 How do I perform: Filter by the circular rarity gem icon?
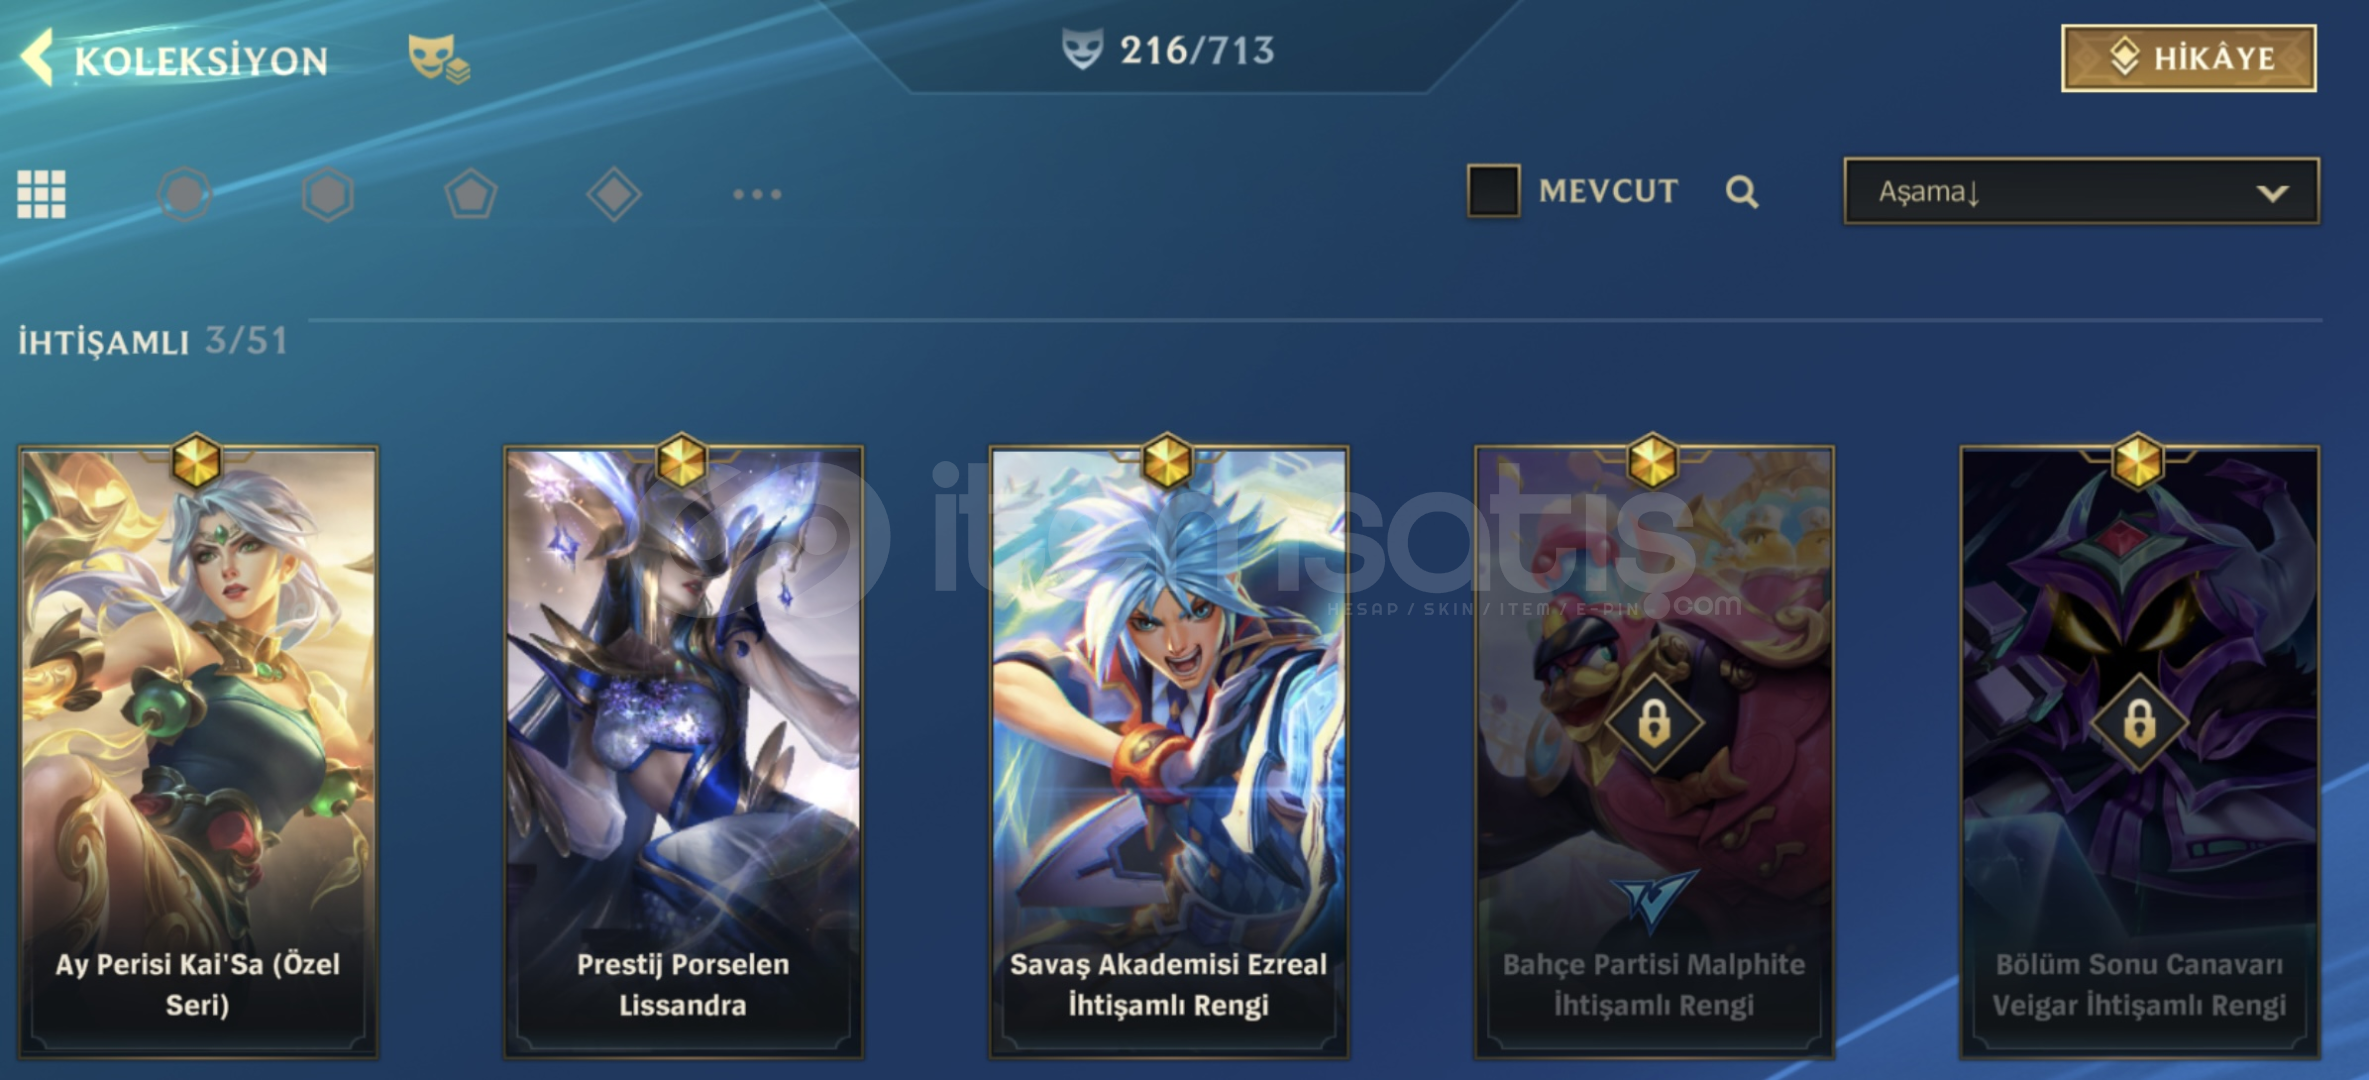(x=185, y=194)
